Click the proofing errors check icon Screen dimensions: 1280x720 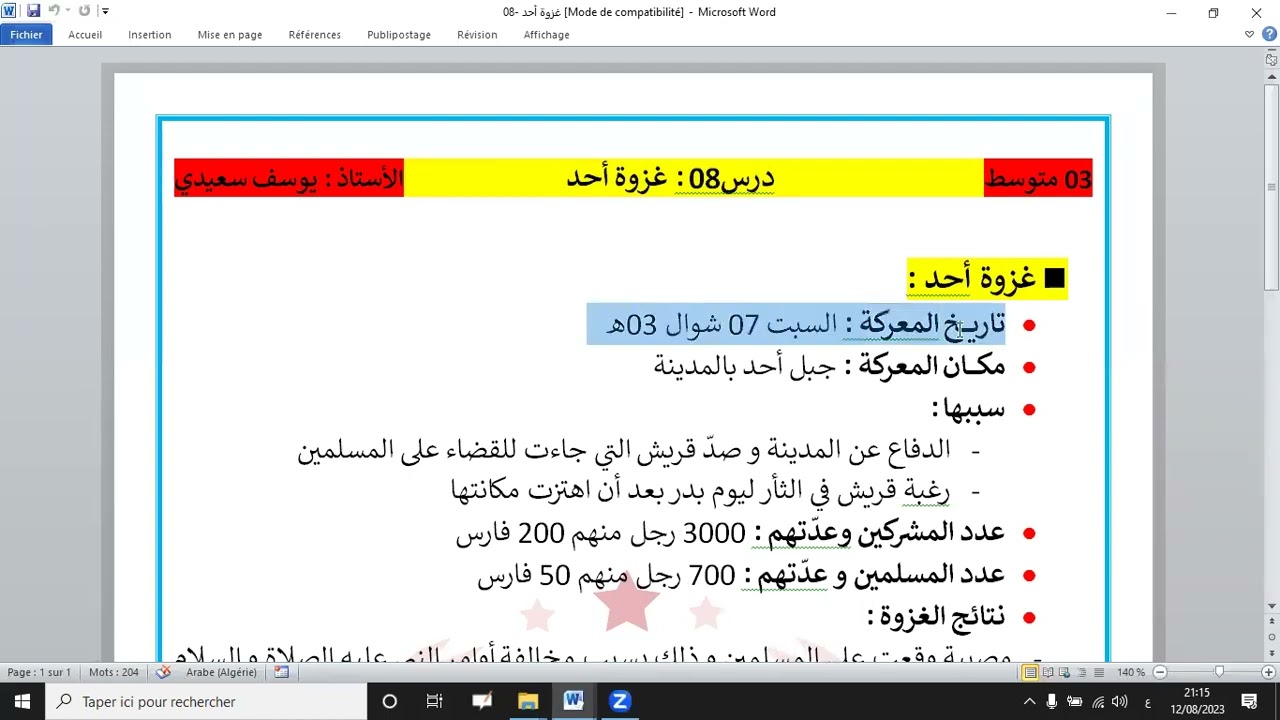[x=163, y=672]
